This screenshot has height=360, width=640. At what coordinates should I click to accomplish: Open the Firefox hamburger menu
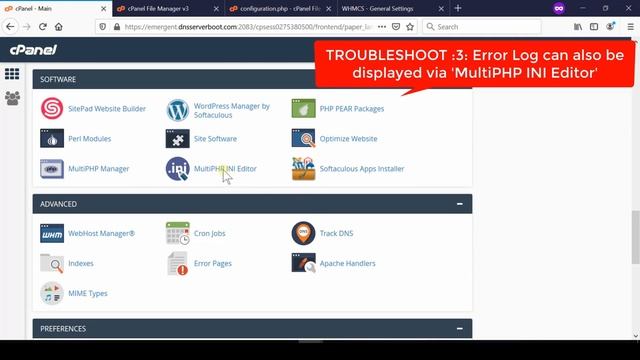tap(631, 27)
